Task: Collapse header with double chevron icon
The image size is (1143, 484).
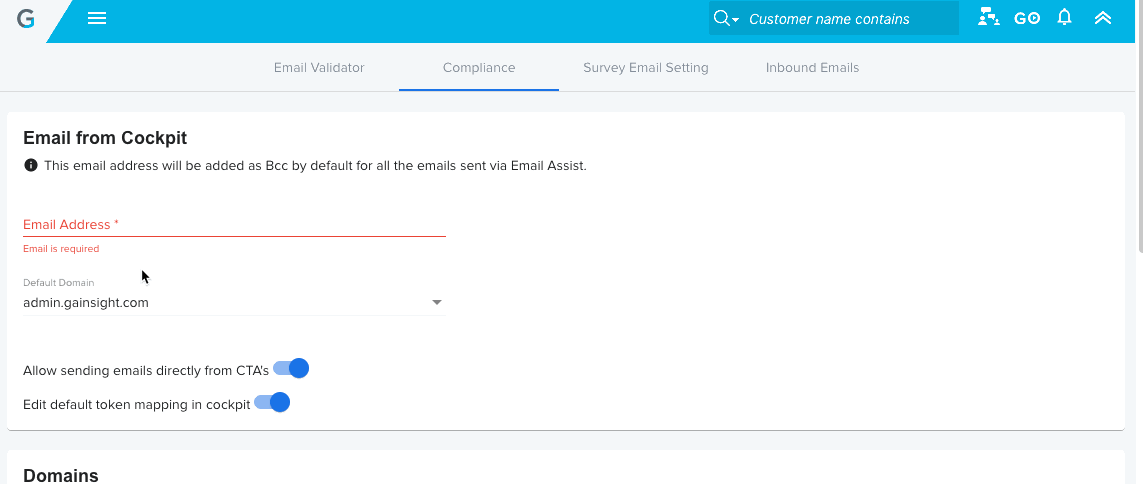Action: [x=1103, y=18]
